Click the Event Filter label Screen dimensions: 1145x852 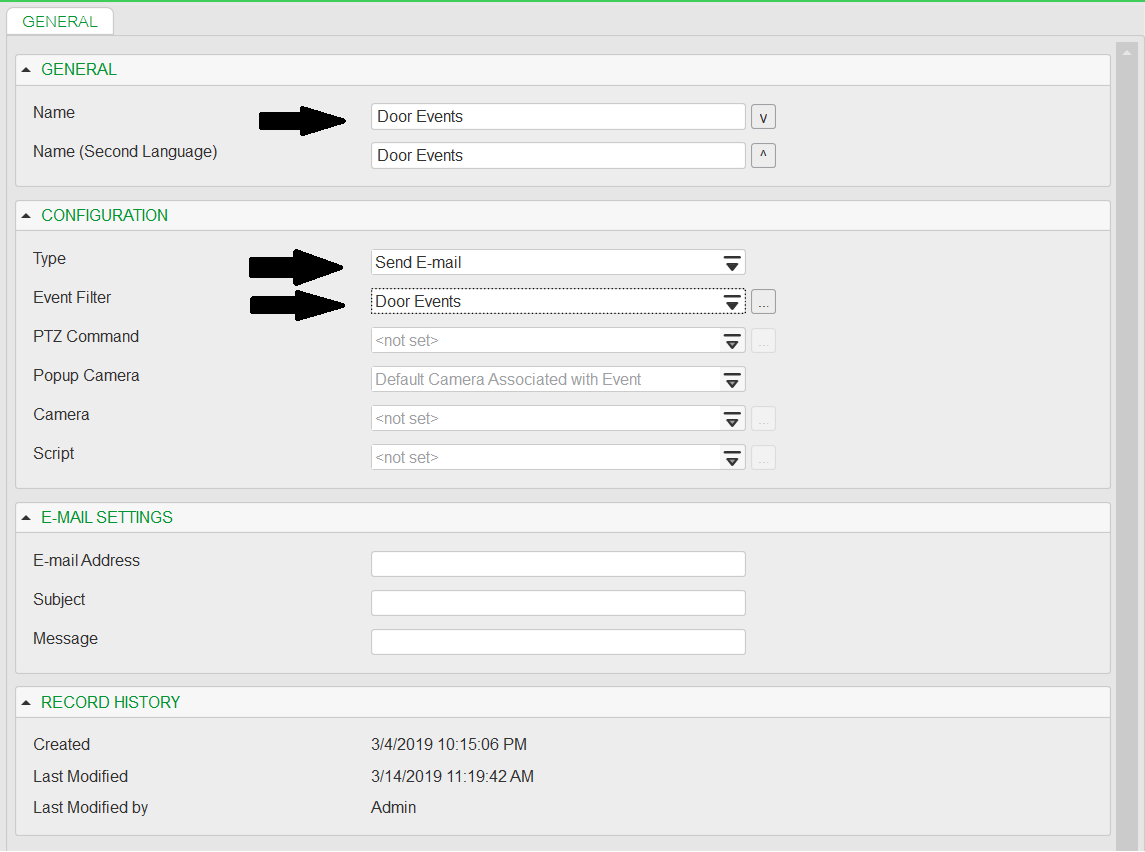(72, 298)
